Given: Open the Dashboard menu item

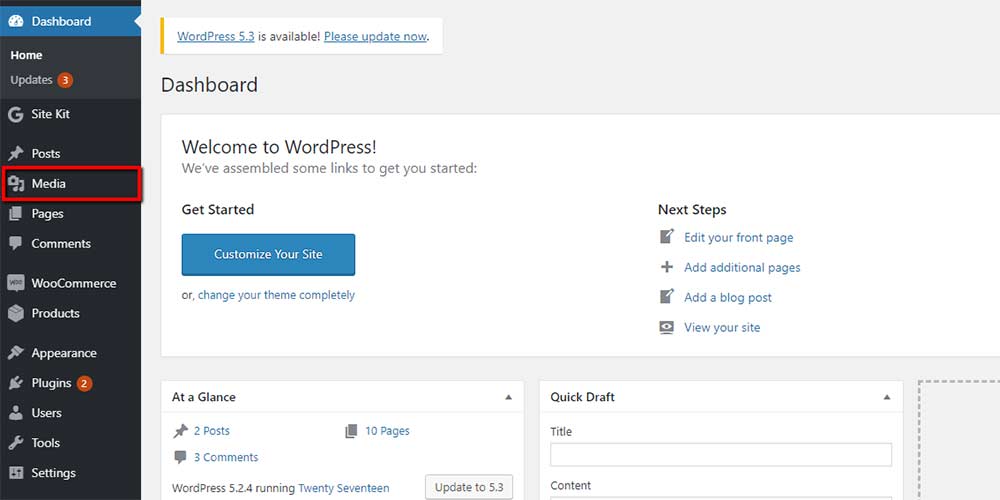Looking at the screenshot, I should coord(70,21).
